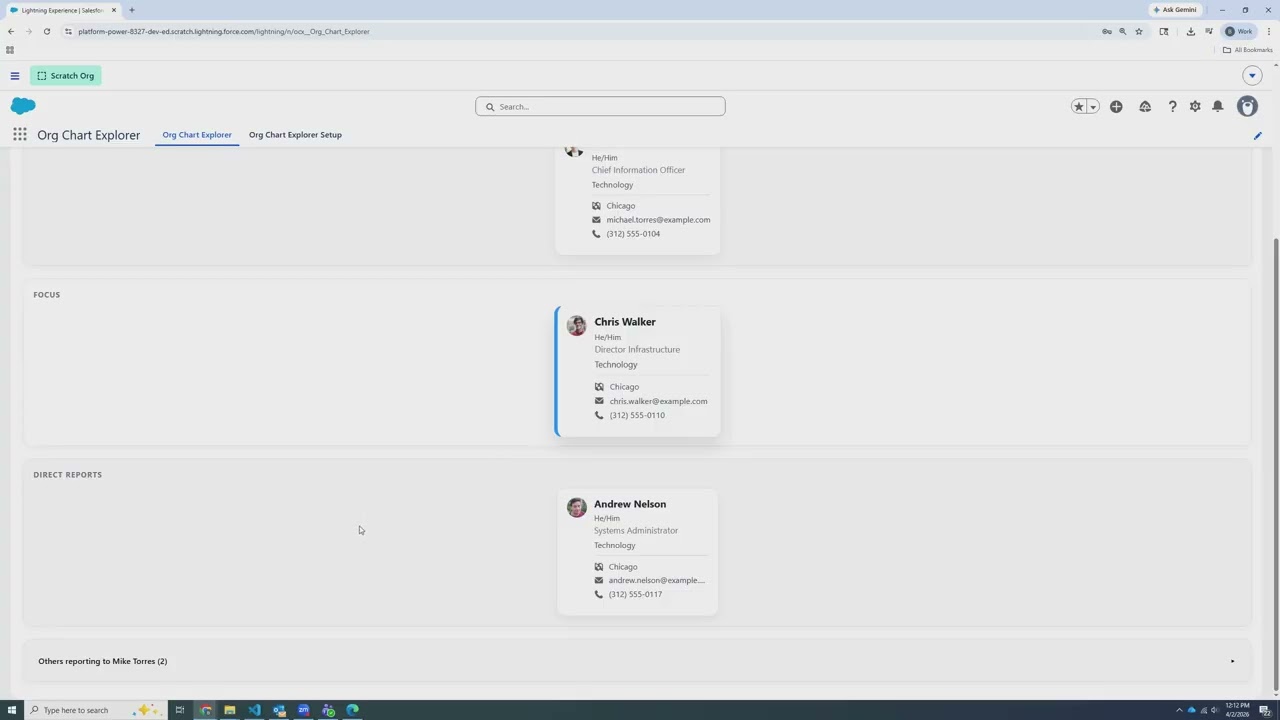Call (312) 555-0104

[633, 234]
